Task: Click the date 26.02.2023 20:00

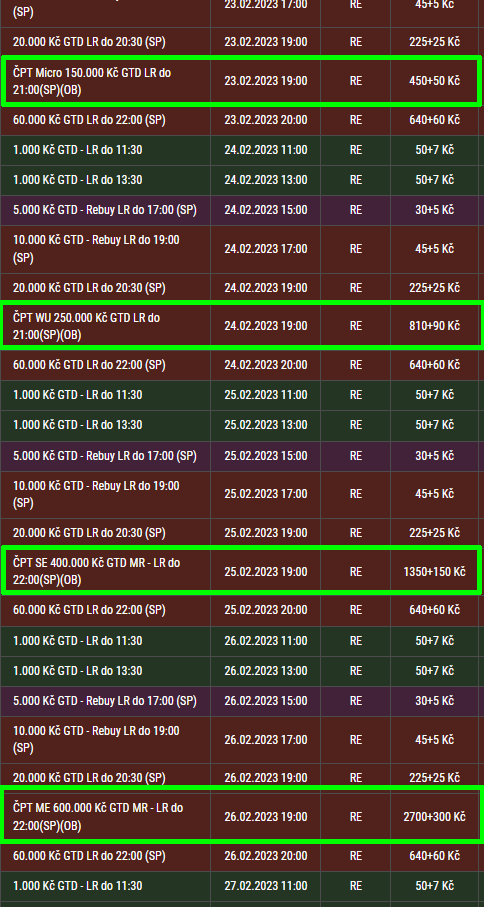Action: (x=265, y=856)
